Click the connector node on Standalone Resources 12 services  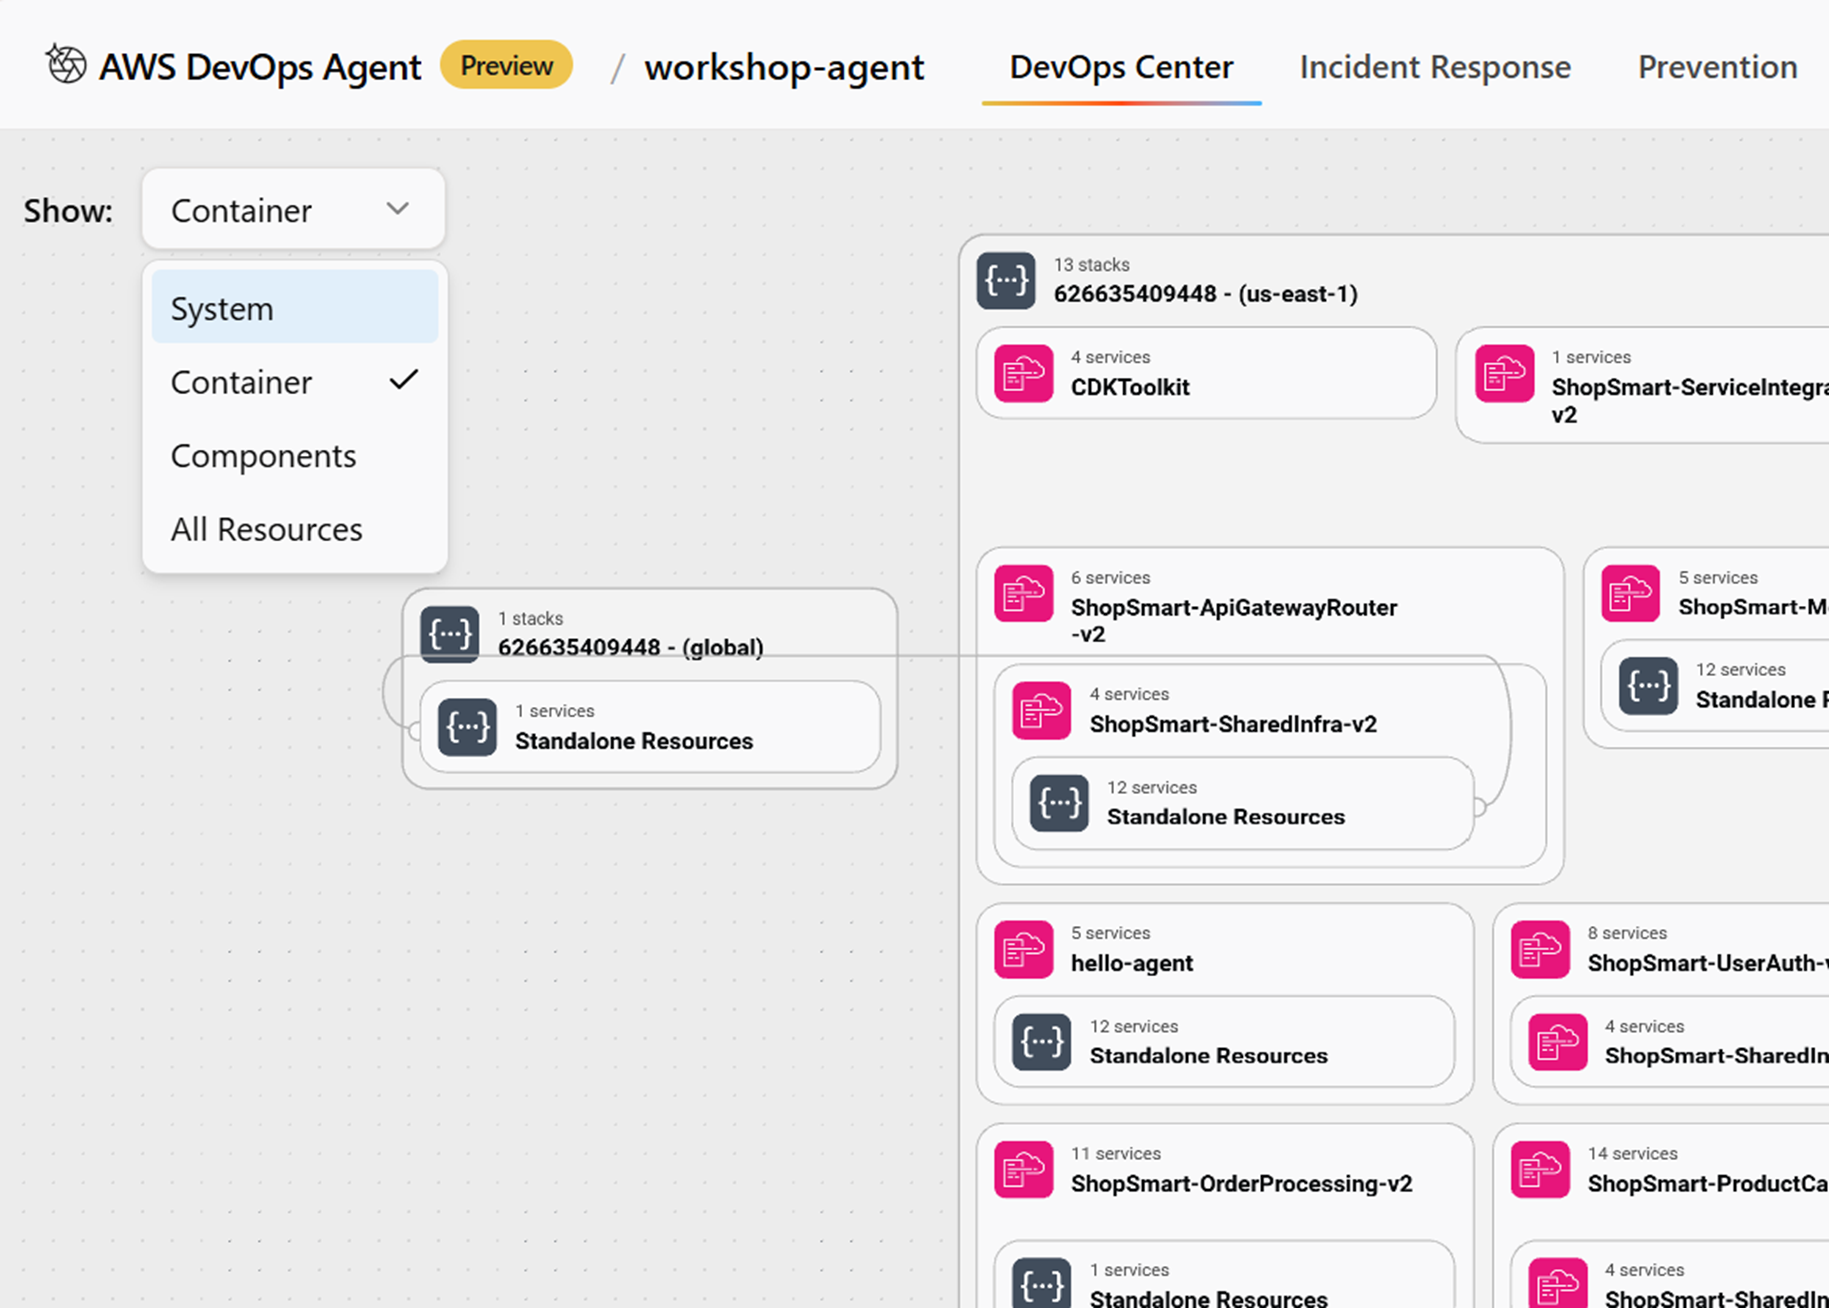(1479, 806)
